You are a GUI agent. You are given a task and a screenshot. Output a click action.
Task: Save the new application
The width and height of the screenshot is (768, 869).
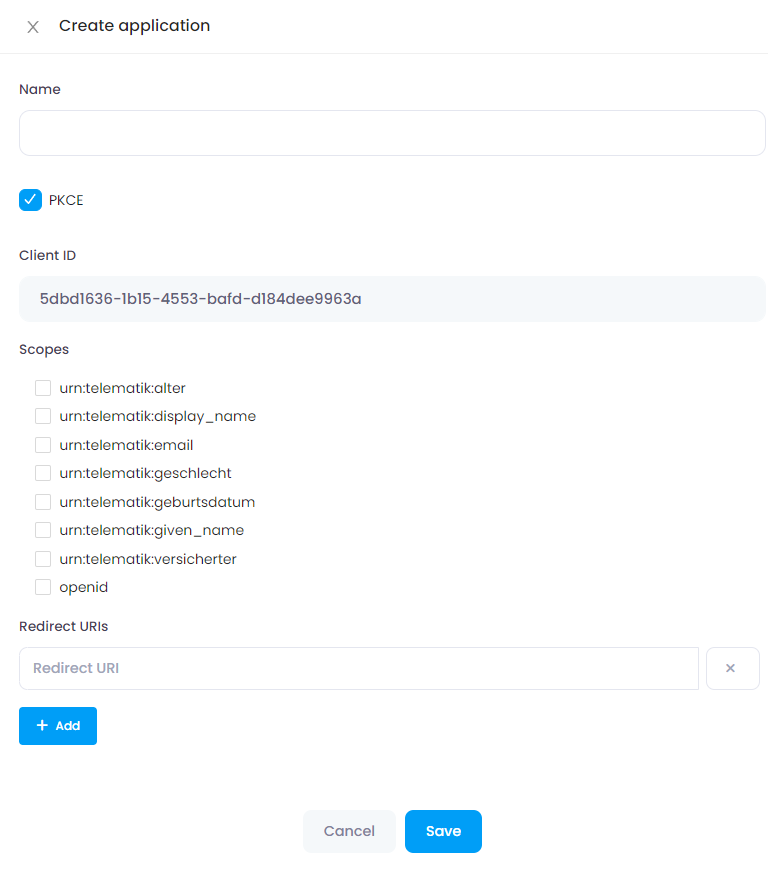[443, 831]
